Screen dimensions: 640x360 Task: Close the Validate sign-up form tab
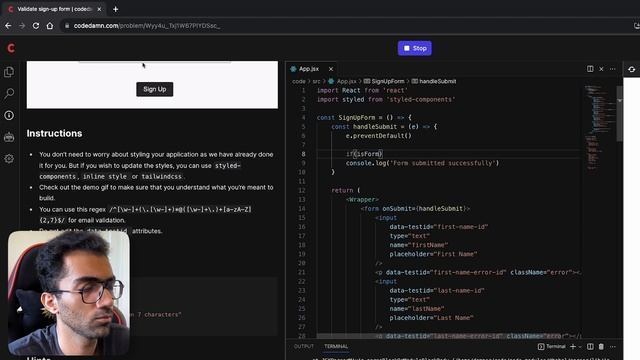click(x=99, y=9)
